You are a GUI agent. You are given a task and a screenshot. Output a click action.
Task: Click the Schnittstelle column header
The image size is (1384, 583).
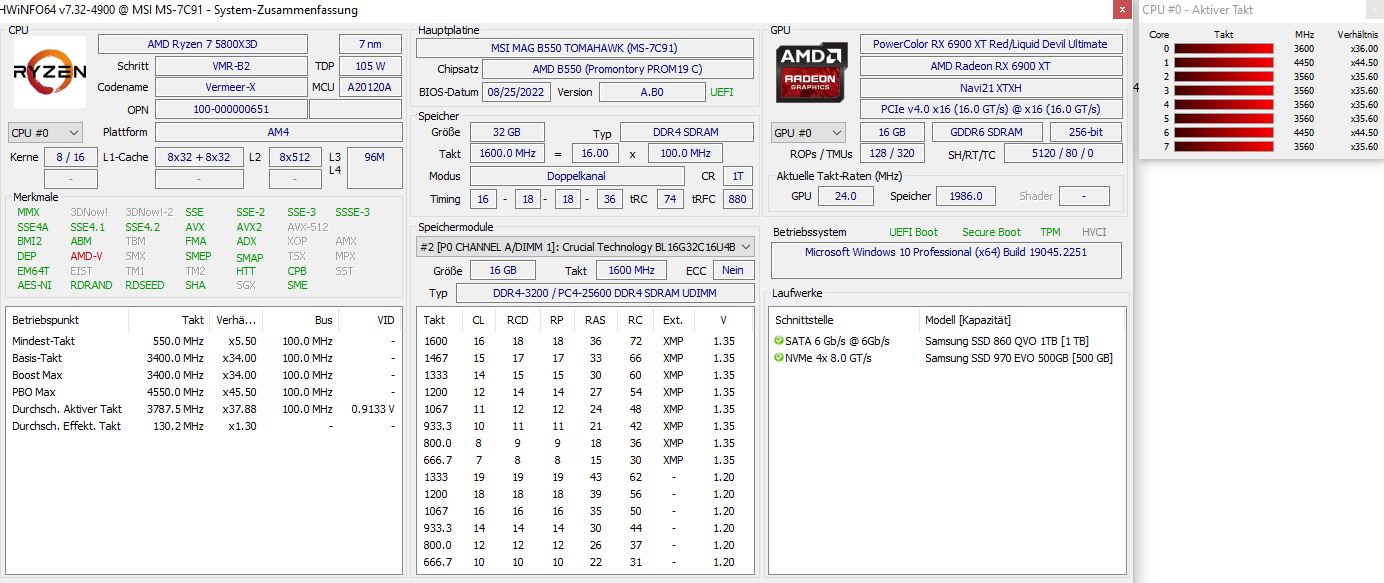pos(845,320)
